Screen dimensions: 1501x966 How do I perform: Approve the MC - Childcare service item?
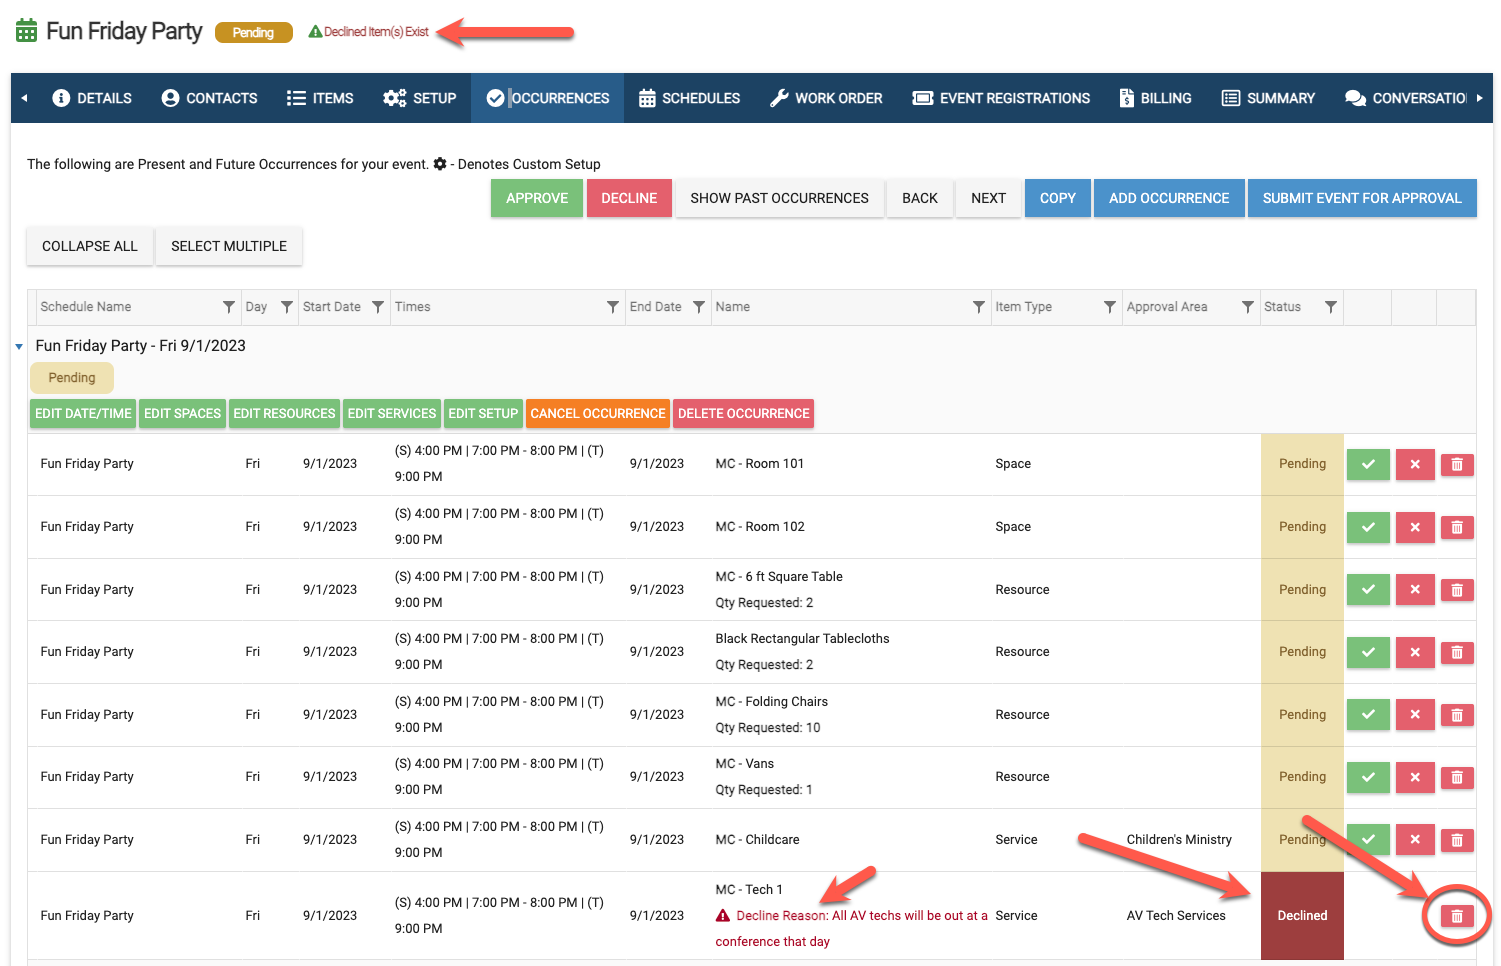click(1367, 840)
